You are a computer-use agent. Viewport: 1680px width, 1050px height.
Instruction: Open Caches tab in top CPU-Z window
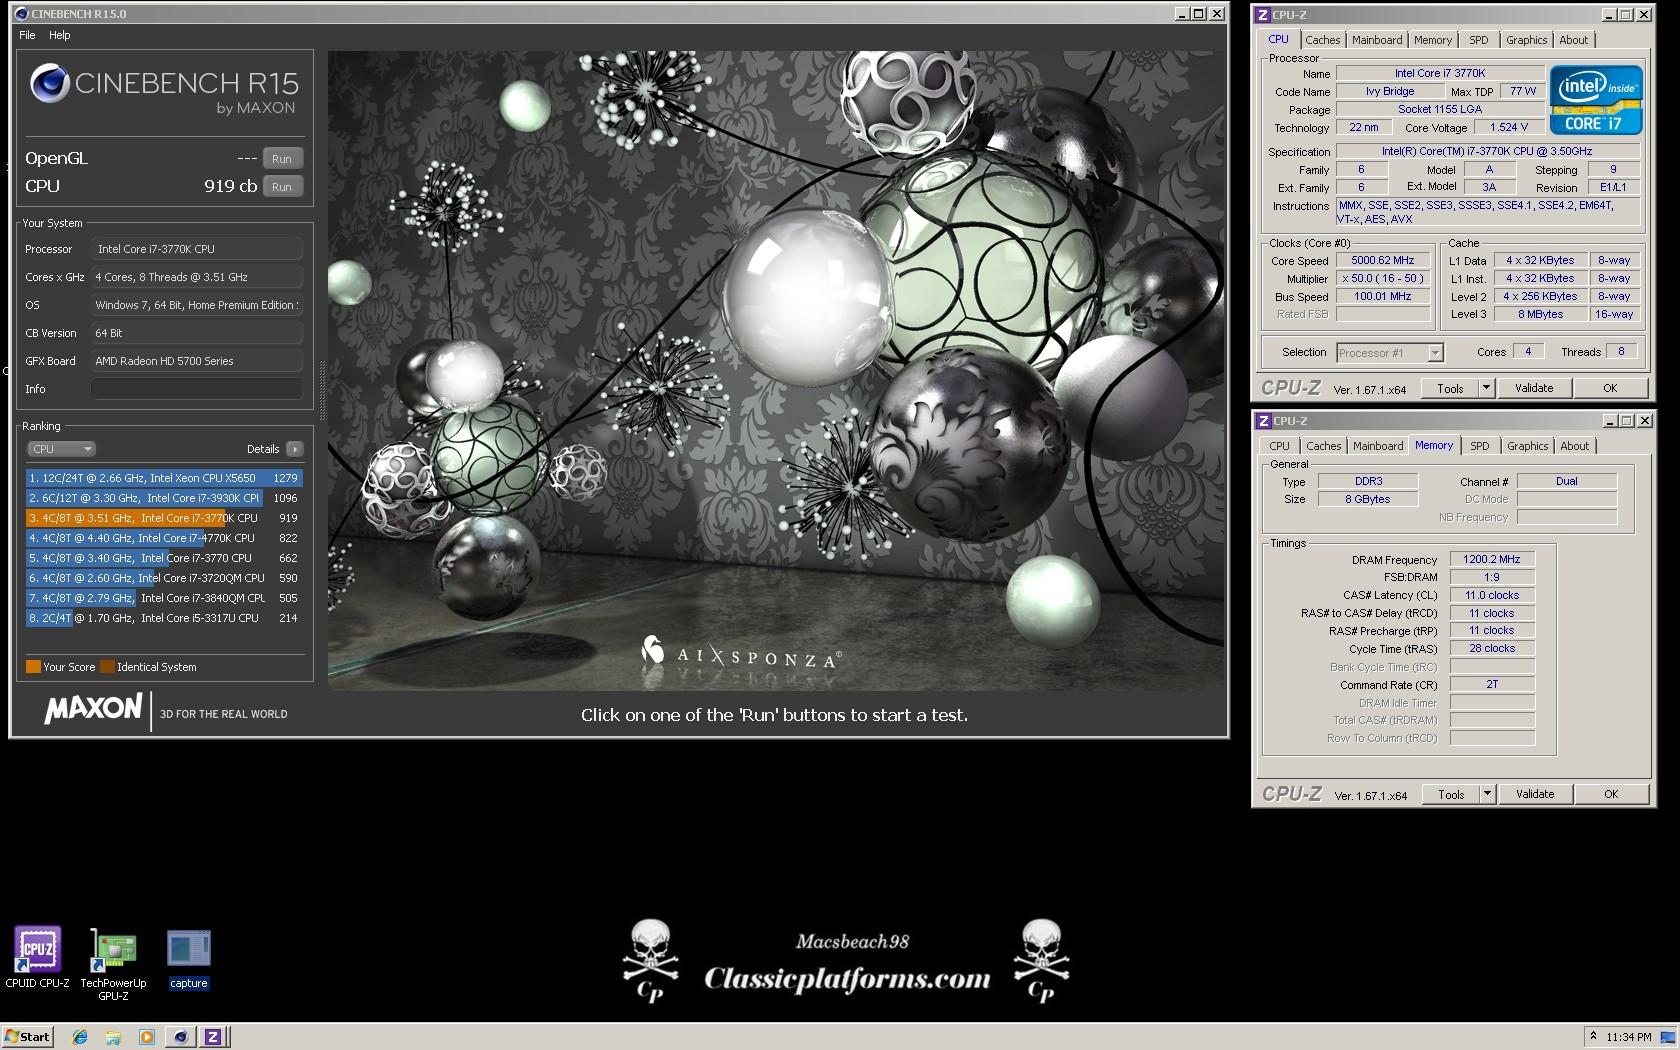click(1322, 40)
